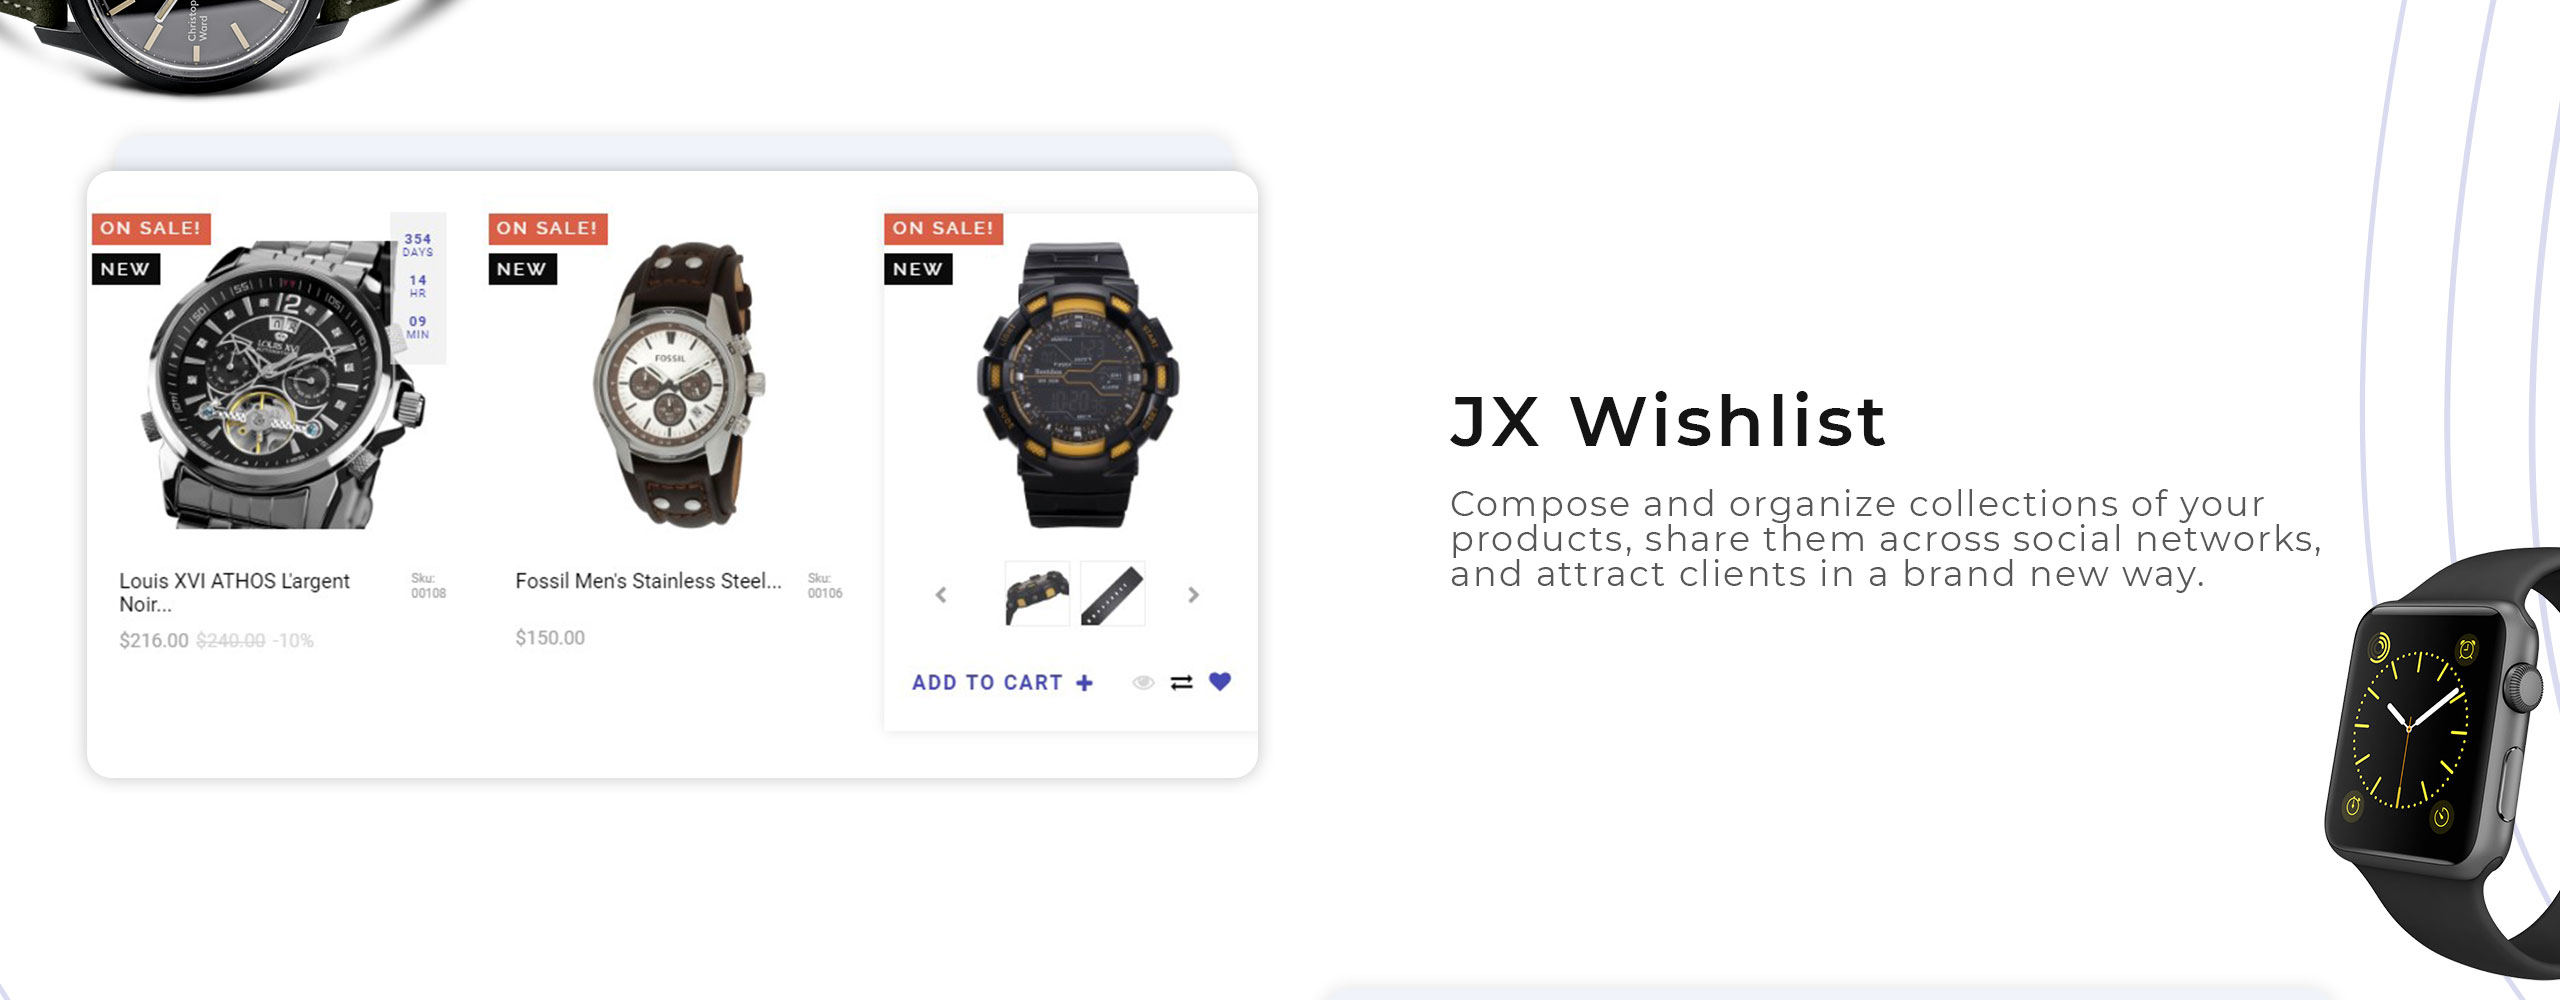Click ADD TO CART text button
The image size is (2560, 1000).
(987, 683)
